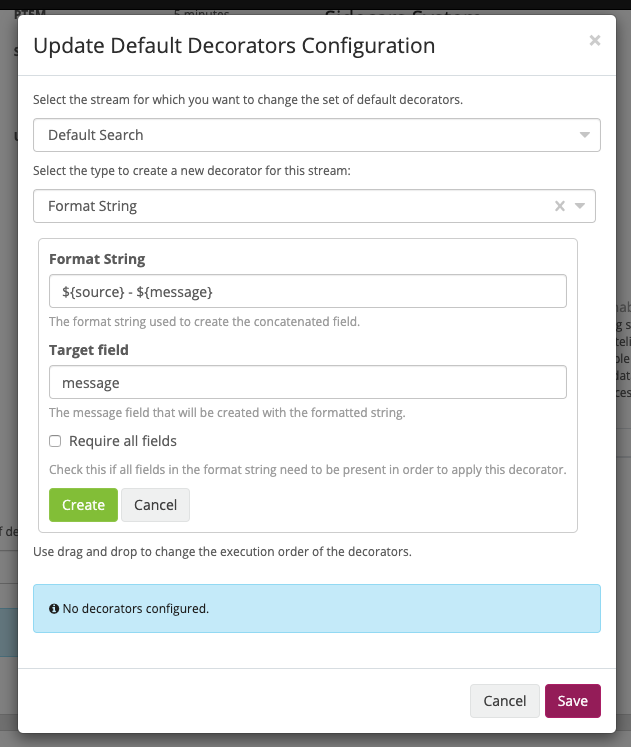This screenshot has width=631, height=747.
Task: Open the decorator type dropdown arrow
Action: (580, 206)
